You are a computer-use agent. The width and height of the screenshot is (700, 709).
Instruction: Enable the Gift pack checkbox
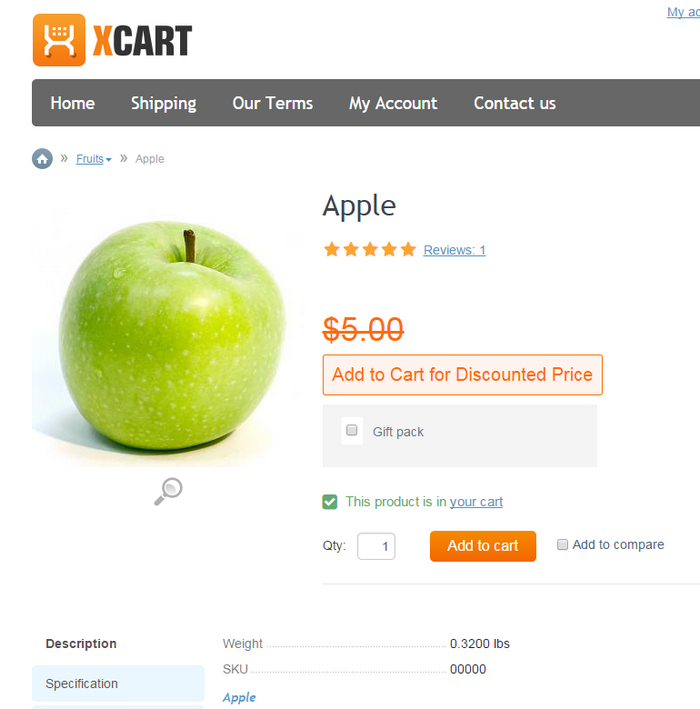point(352,430)
